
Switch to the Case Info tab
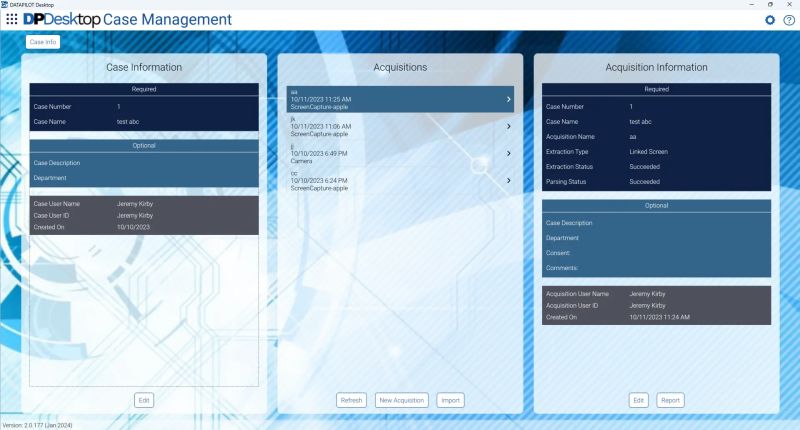tap(43, 42)
